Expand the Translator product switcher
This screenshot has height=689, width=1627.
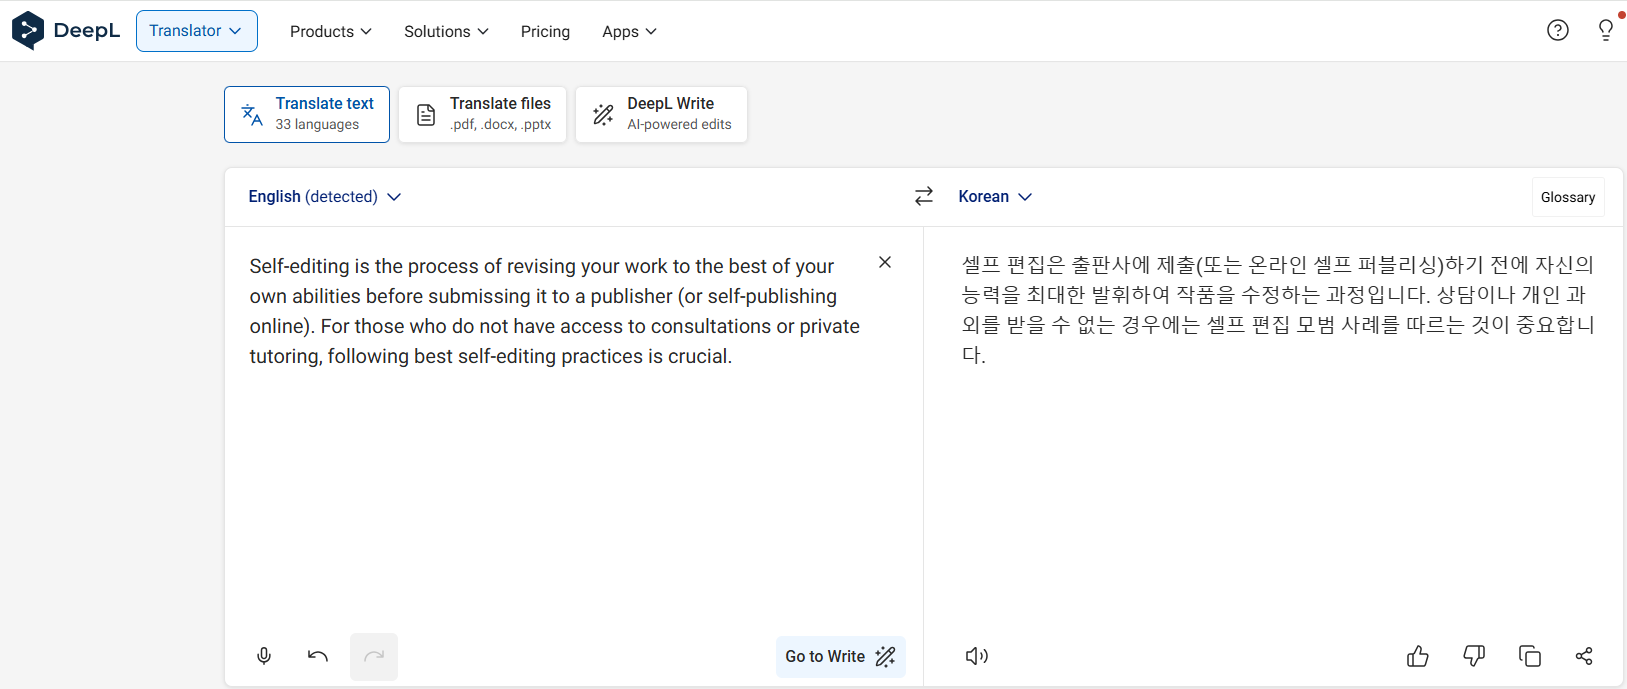pyautogui.click(x=196, y=31)
